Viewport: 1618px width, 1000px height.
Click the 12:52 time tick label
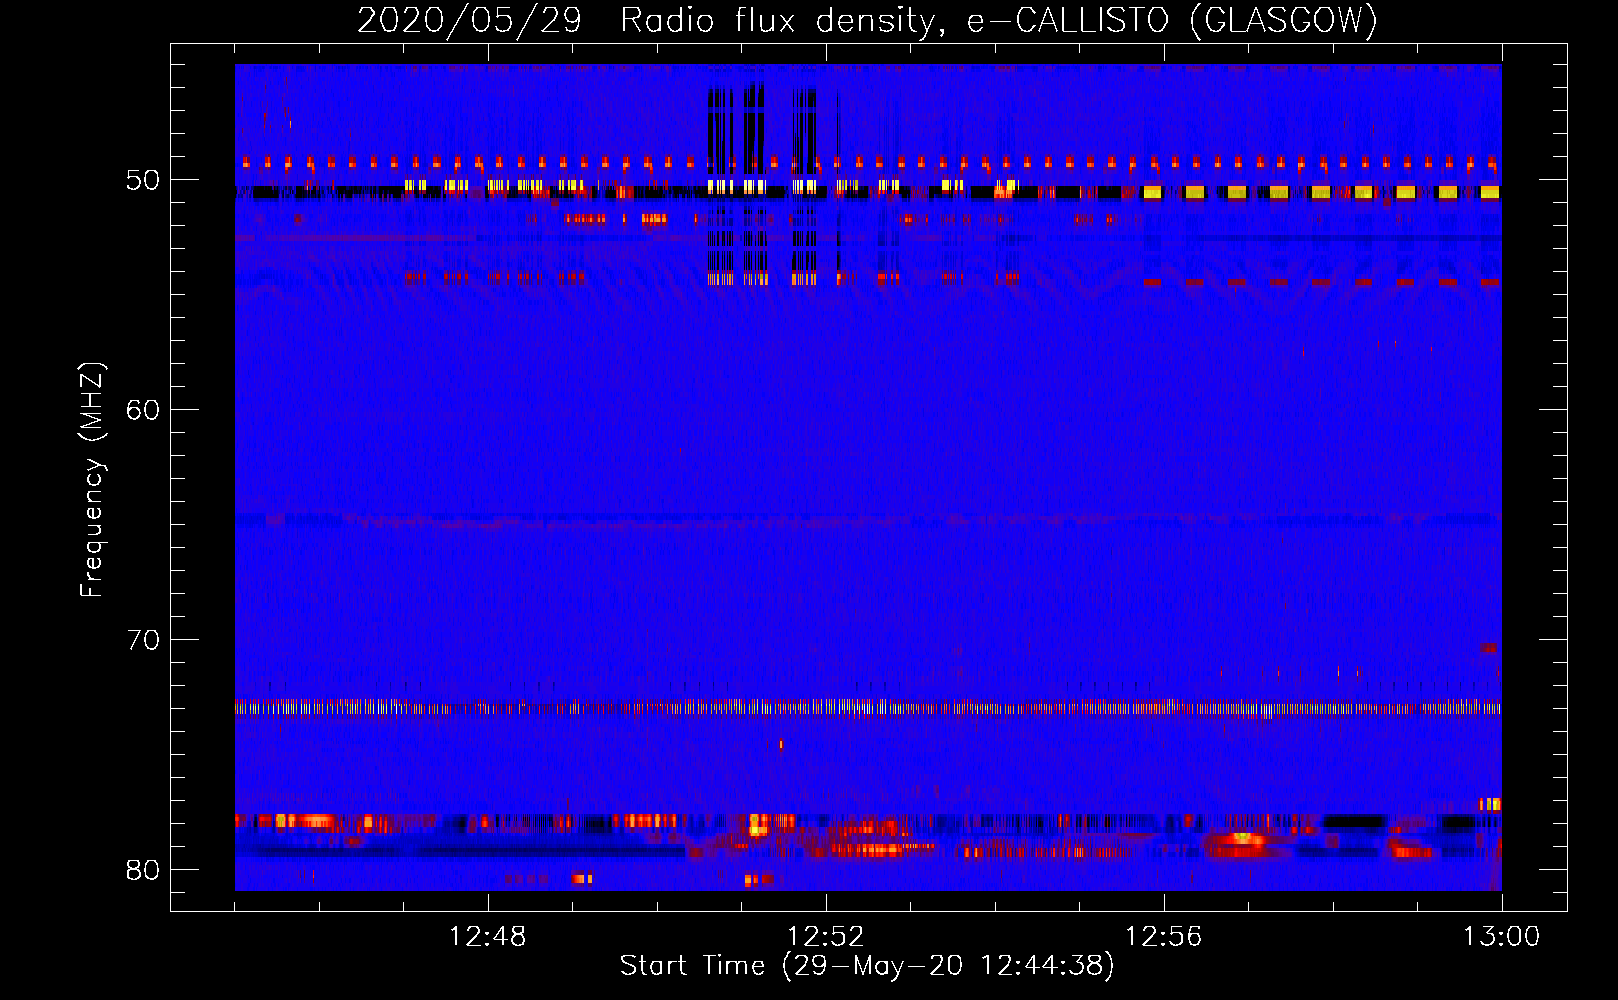click(x=826, y=937)
